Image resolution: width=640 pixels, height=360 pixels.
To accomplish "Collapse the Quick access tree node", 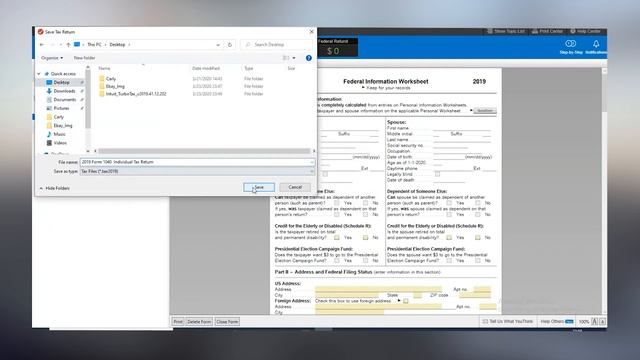I will click(x=39, y=74).
